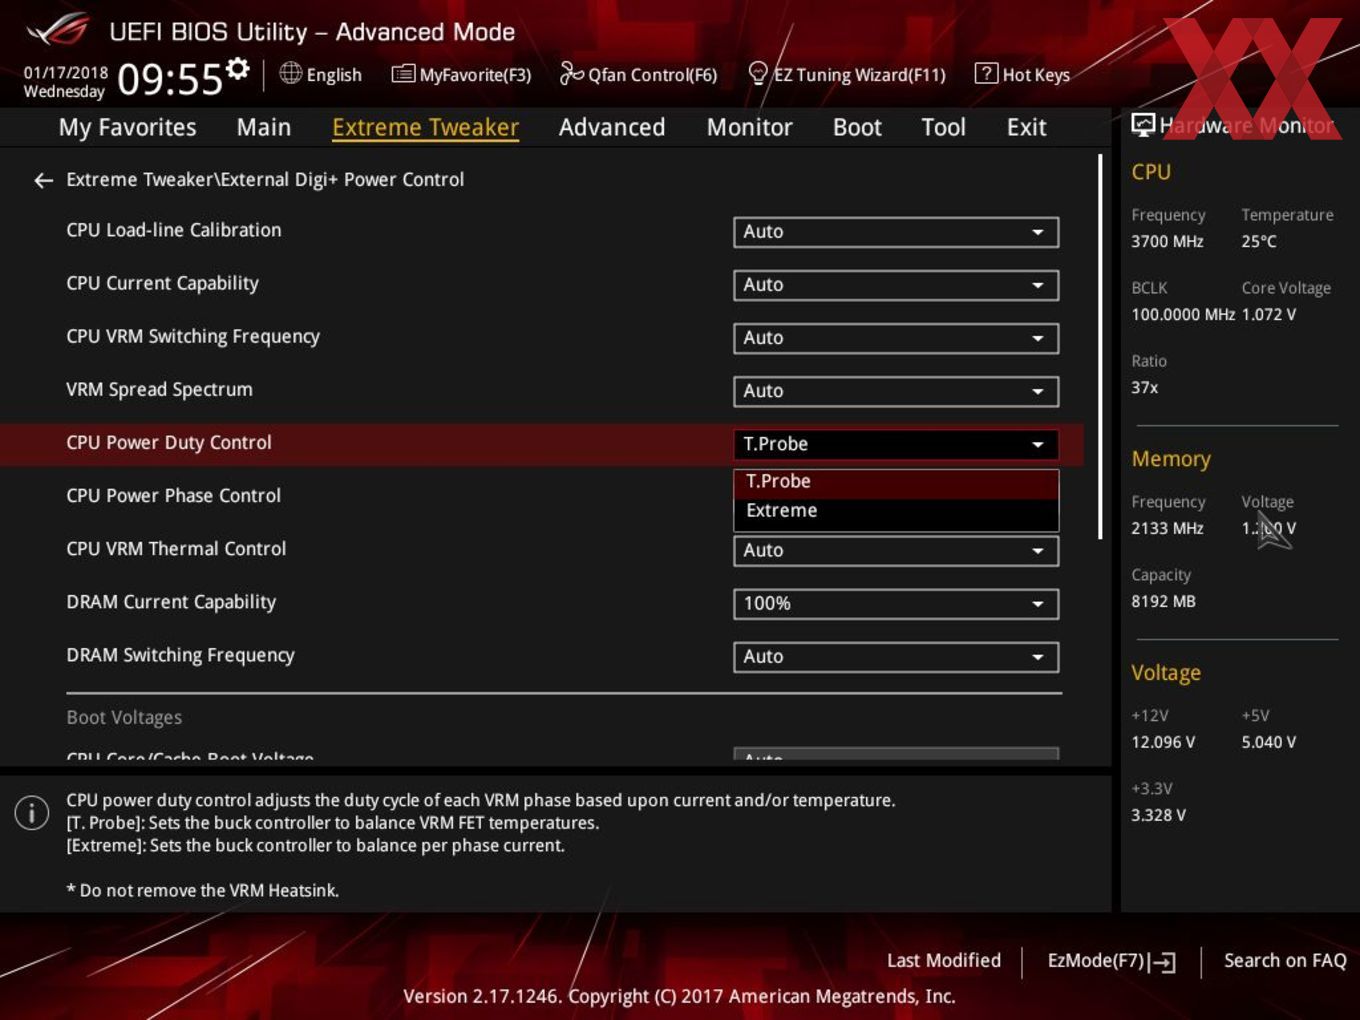Viewport: 1360px width, 1020px height.
Task: Click the 5.040 V reading
Action: tap(1269, 742)
